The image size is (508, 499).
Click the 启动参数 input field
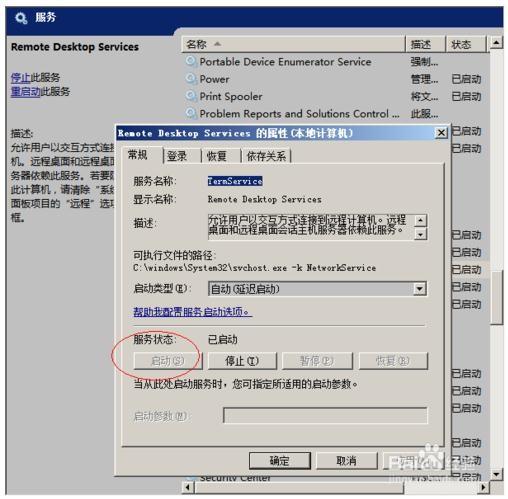tap(325, 415)
